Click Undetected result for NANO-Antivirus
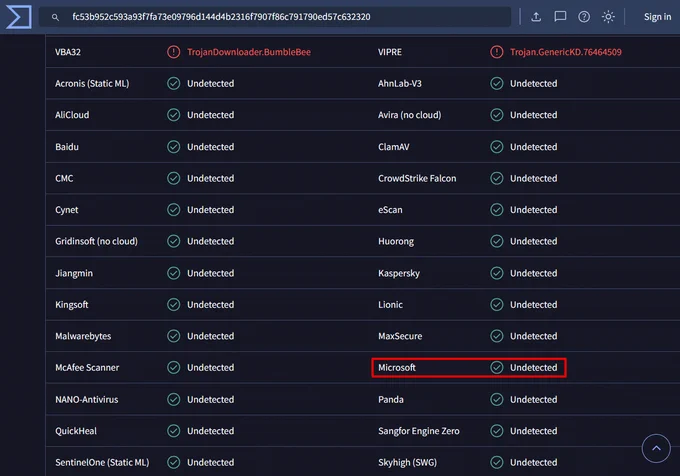The image size is (680, 476). click(210, 399)
